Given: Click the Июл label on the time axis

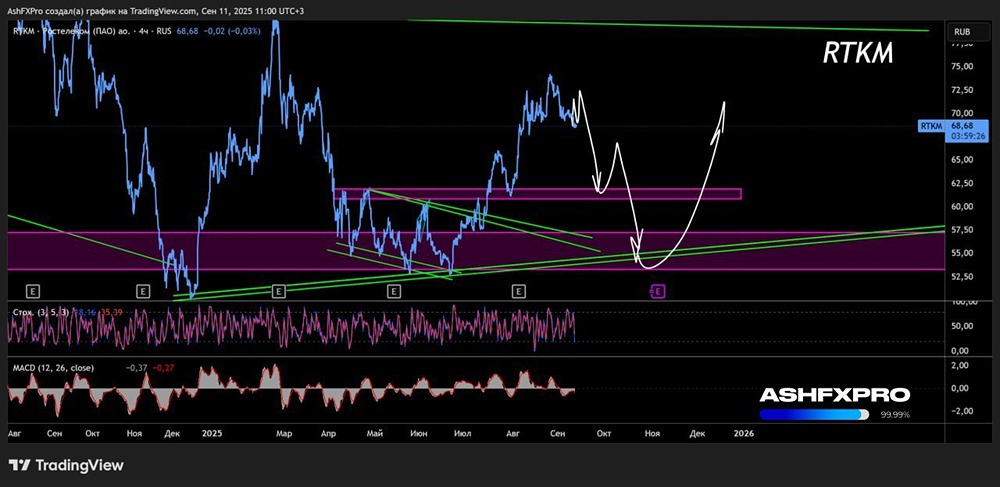Looking at the screenshot, I should (462, 433).
